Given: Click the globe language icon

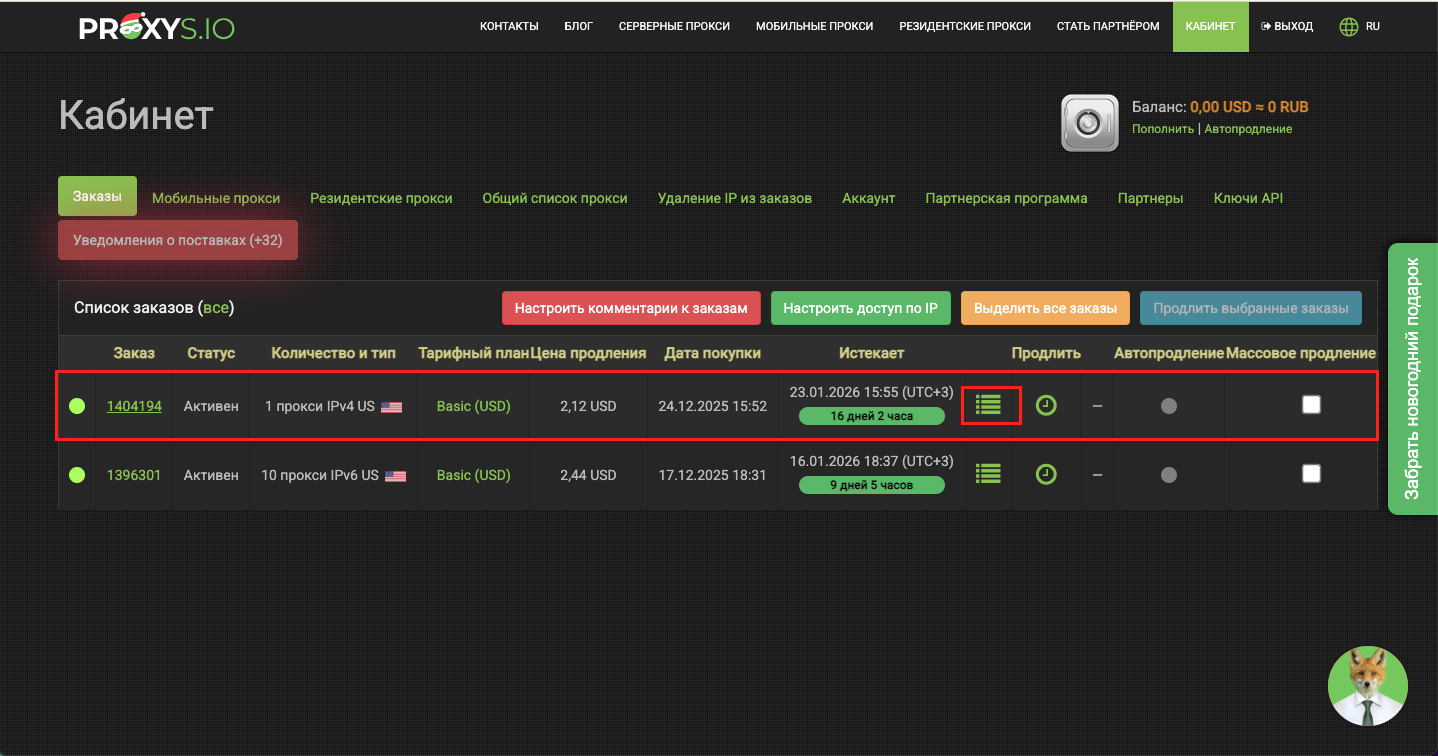Looking at the screenshot, I should pyautogui.click(x=1349, y=27).
